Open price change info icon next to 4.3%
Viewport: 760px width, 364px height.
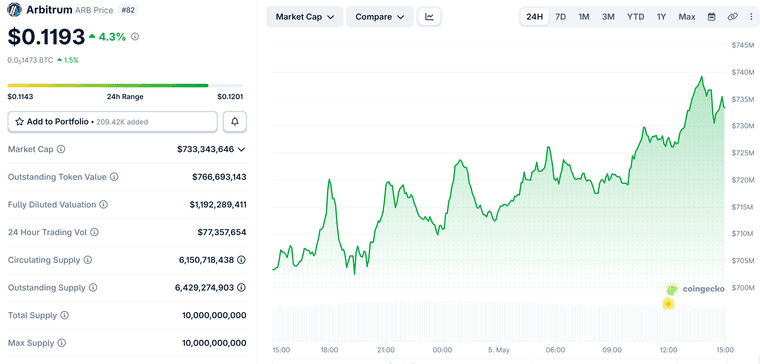click(x=135, y=36)
